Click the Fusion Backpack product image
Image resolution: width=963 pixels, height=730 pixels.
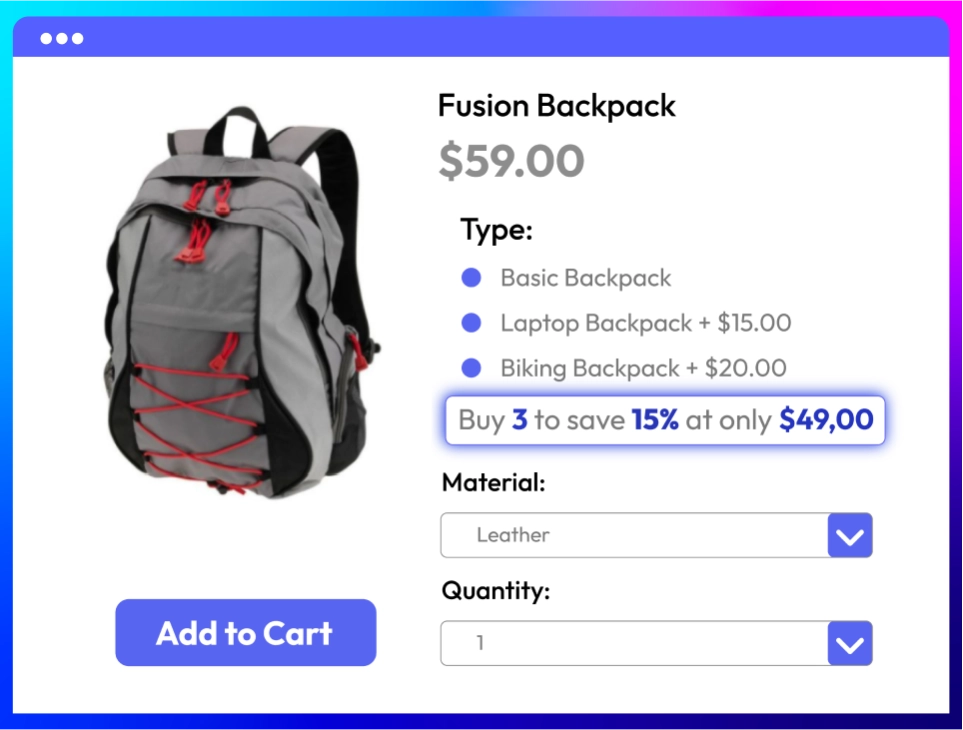(x=243, y=301)
